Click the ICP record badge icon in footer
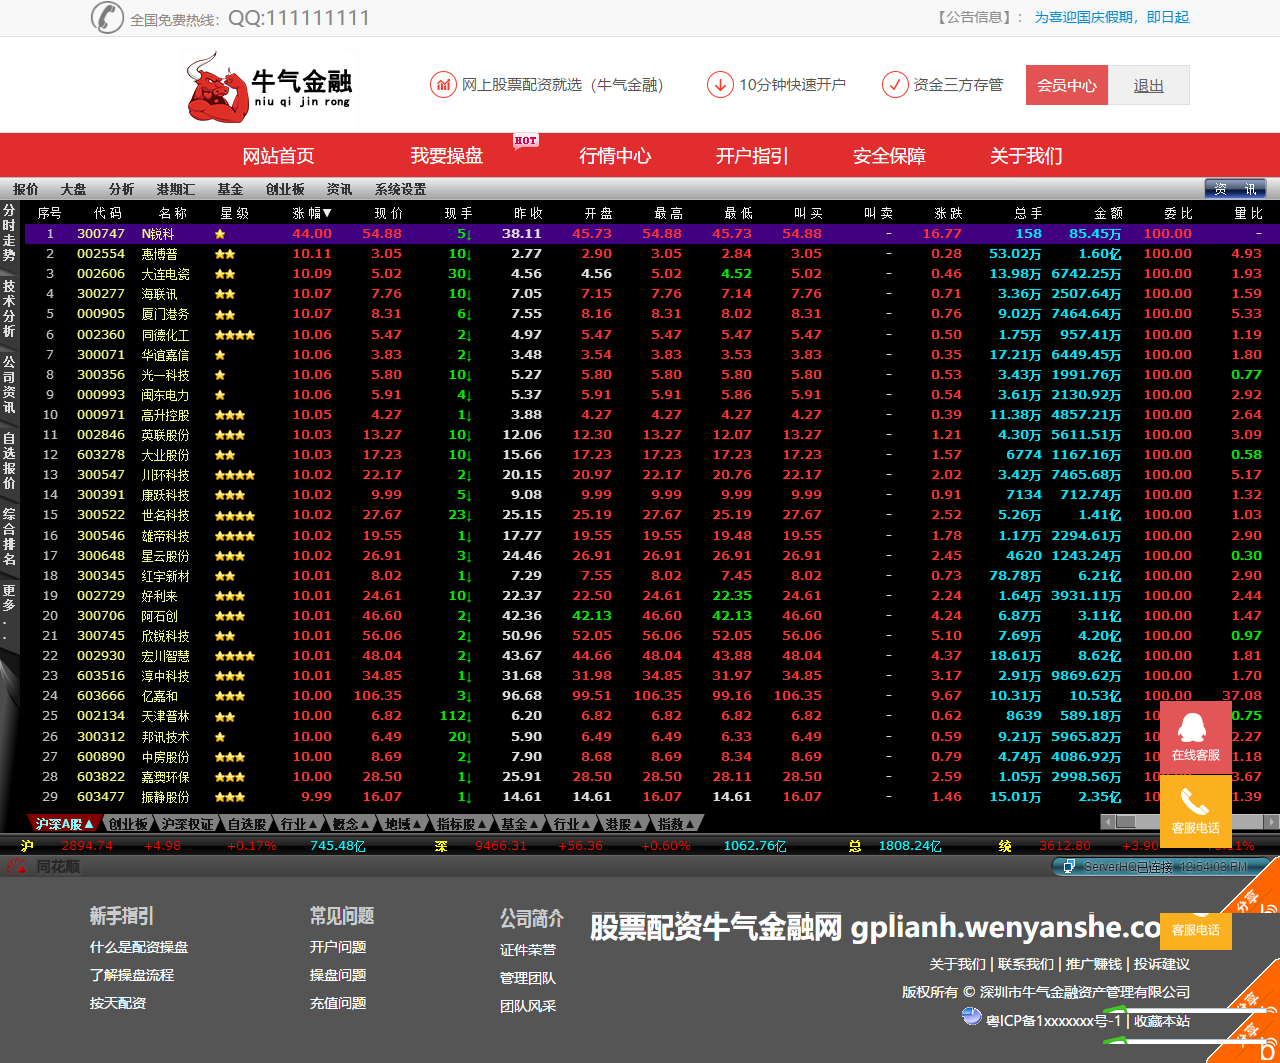This screenshot has width=1280, height=1063. pos(971,1017)
